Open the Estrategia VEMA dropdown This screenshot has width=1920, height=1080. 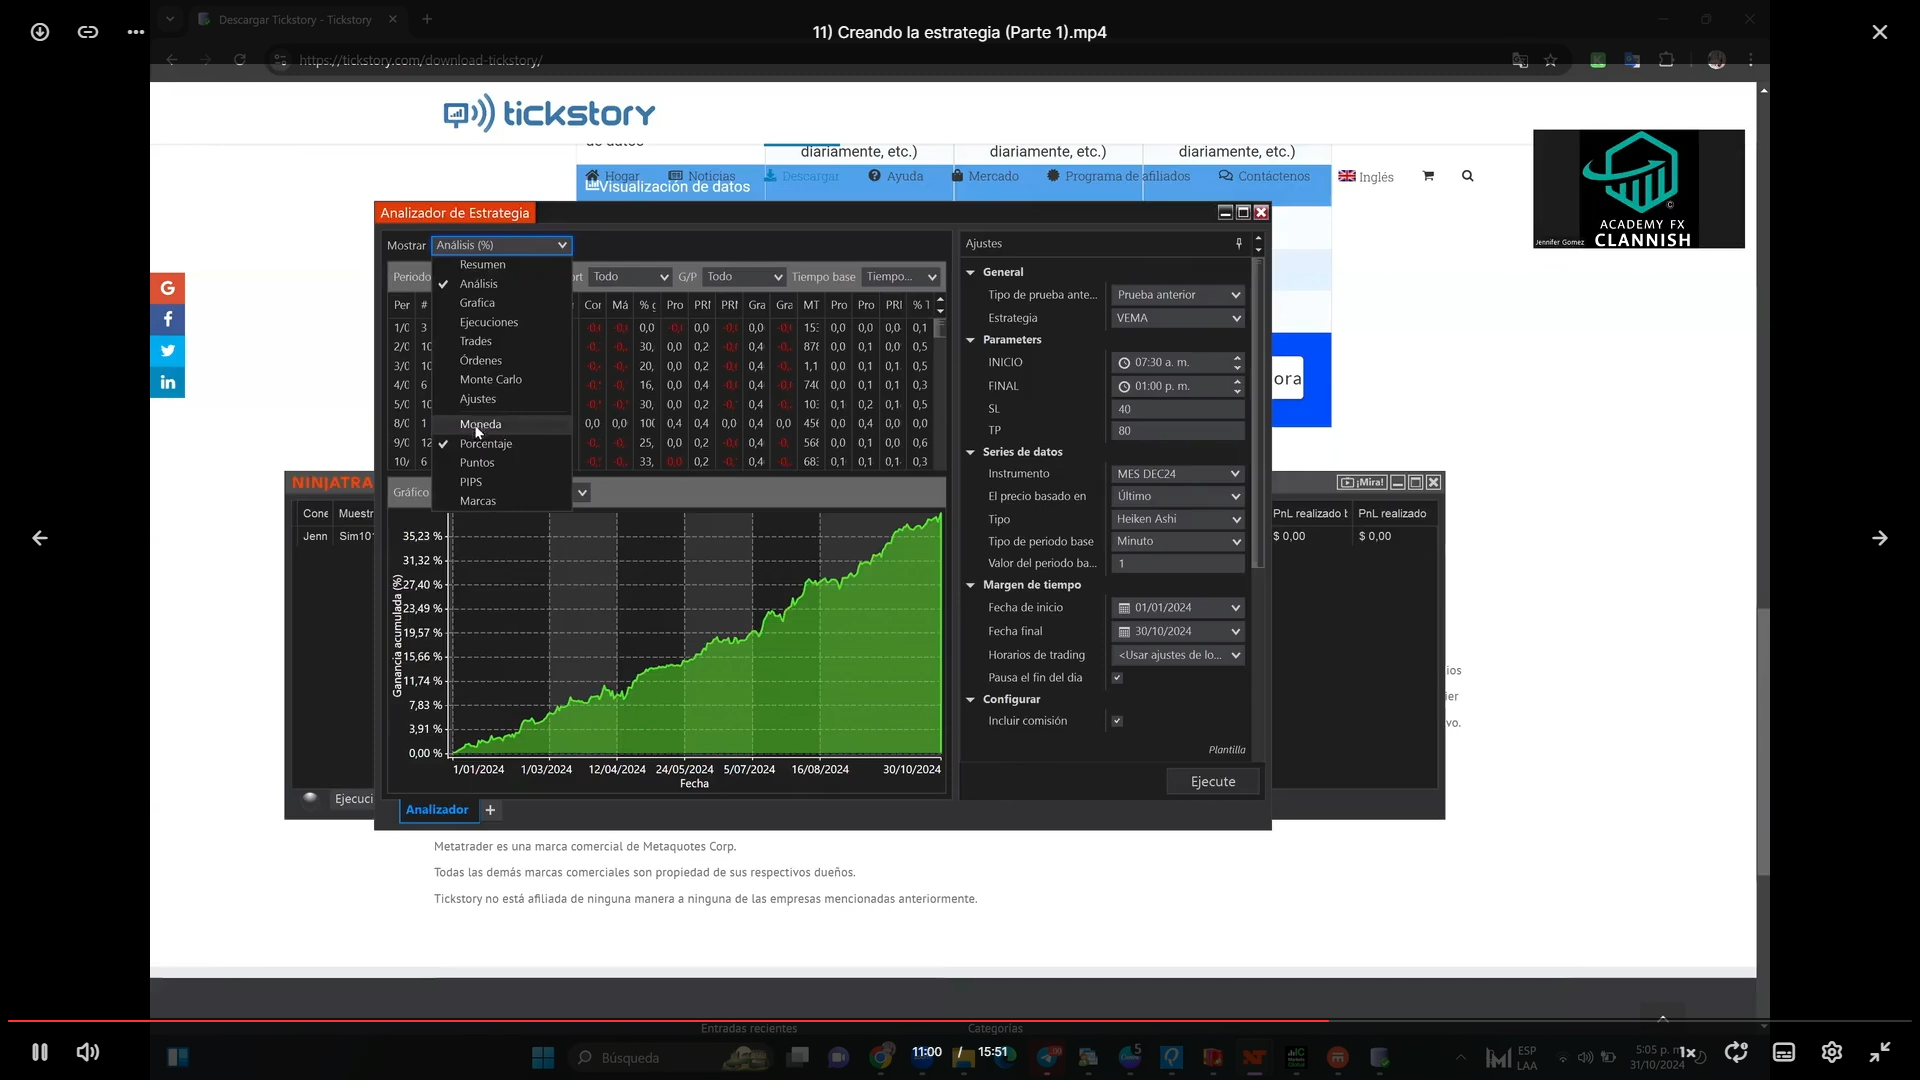point(1178,318)
